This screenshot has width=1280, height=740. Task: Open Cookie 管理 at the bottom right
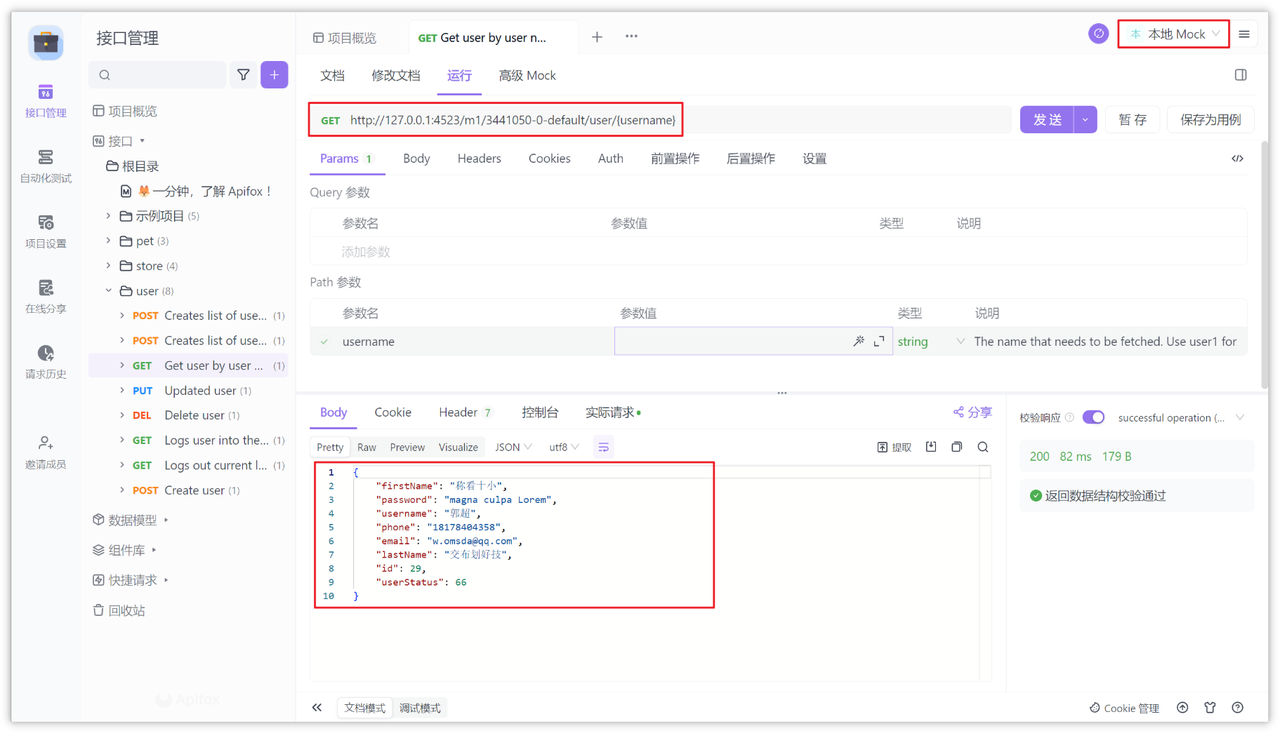(1124, 708)
